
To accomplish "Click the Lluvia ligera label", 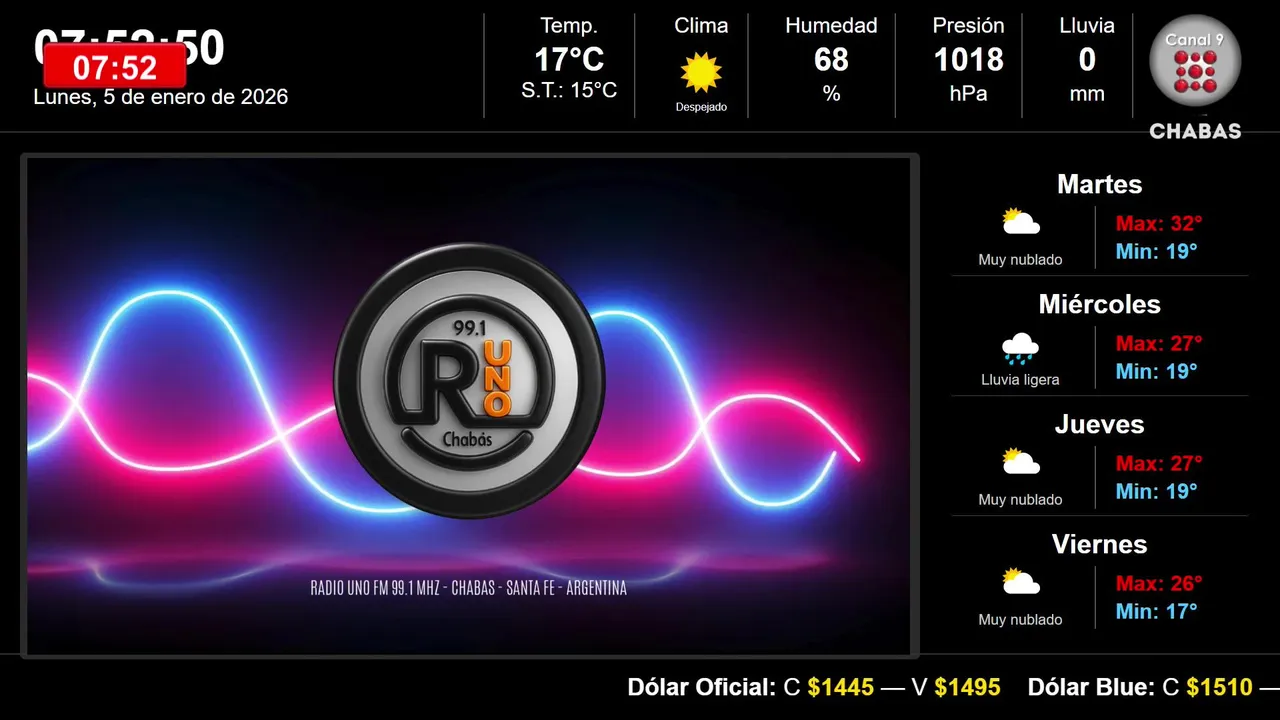I will coord(1020,380).
